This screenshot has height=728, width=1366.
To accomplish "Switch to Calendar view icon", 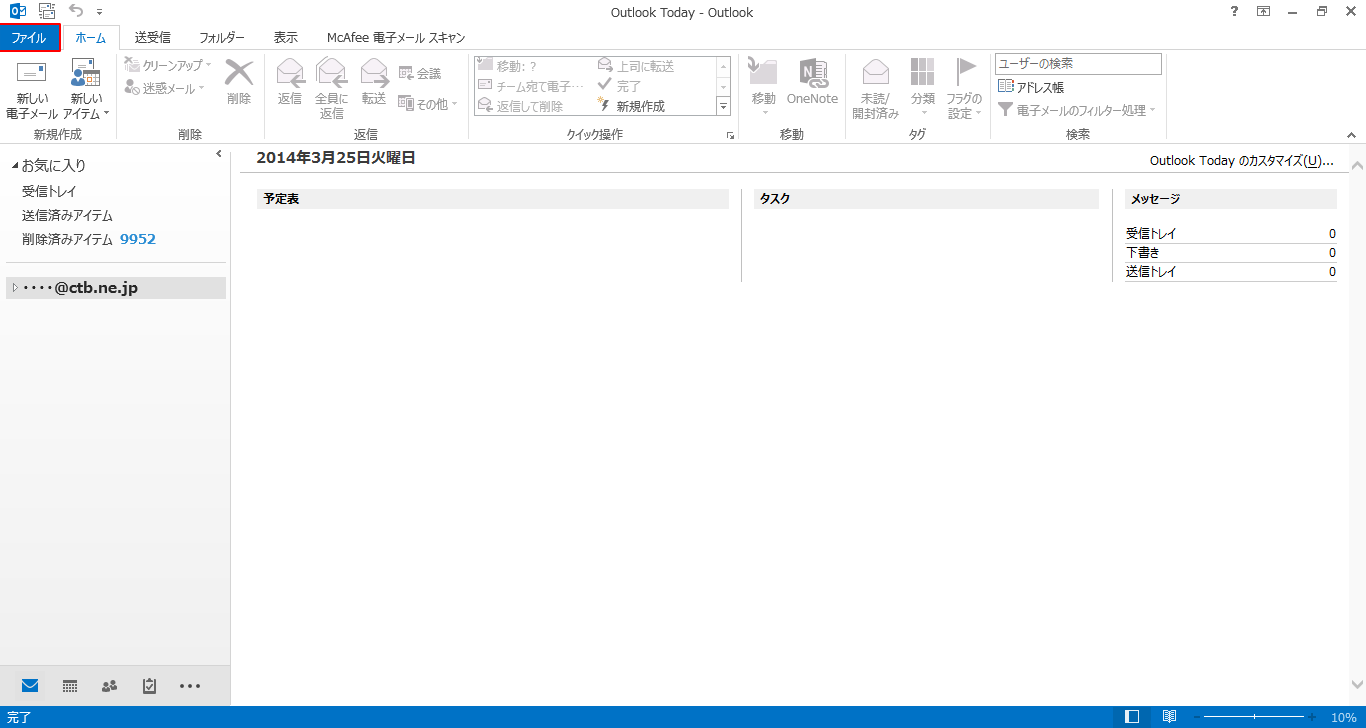I will tap(70, 686).
